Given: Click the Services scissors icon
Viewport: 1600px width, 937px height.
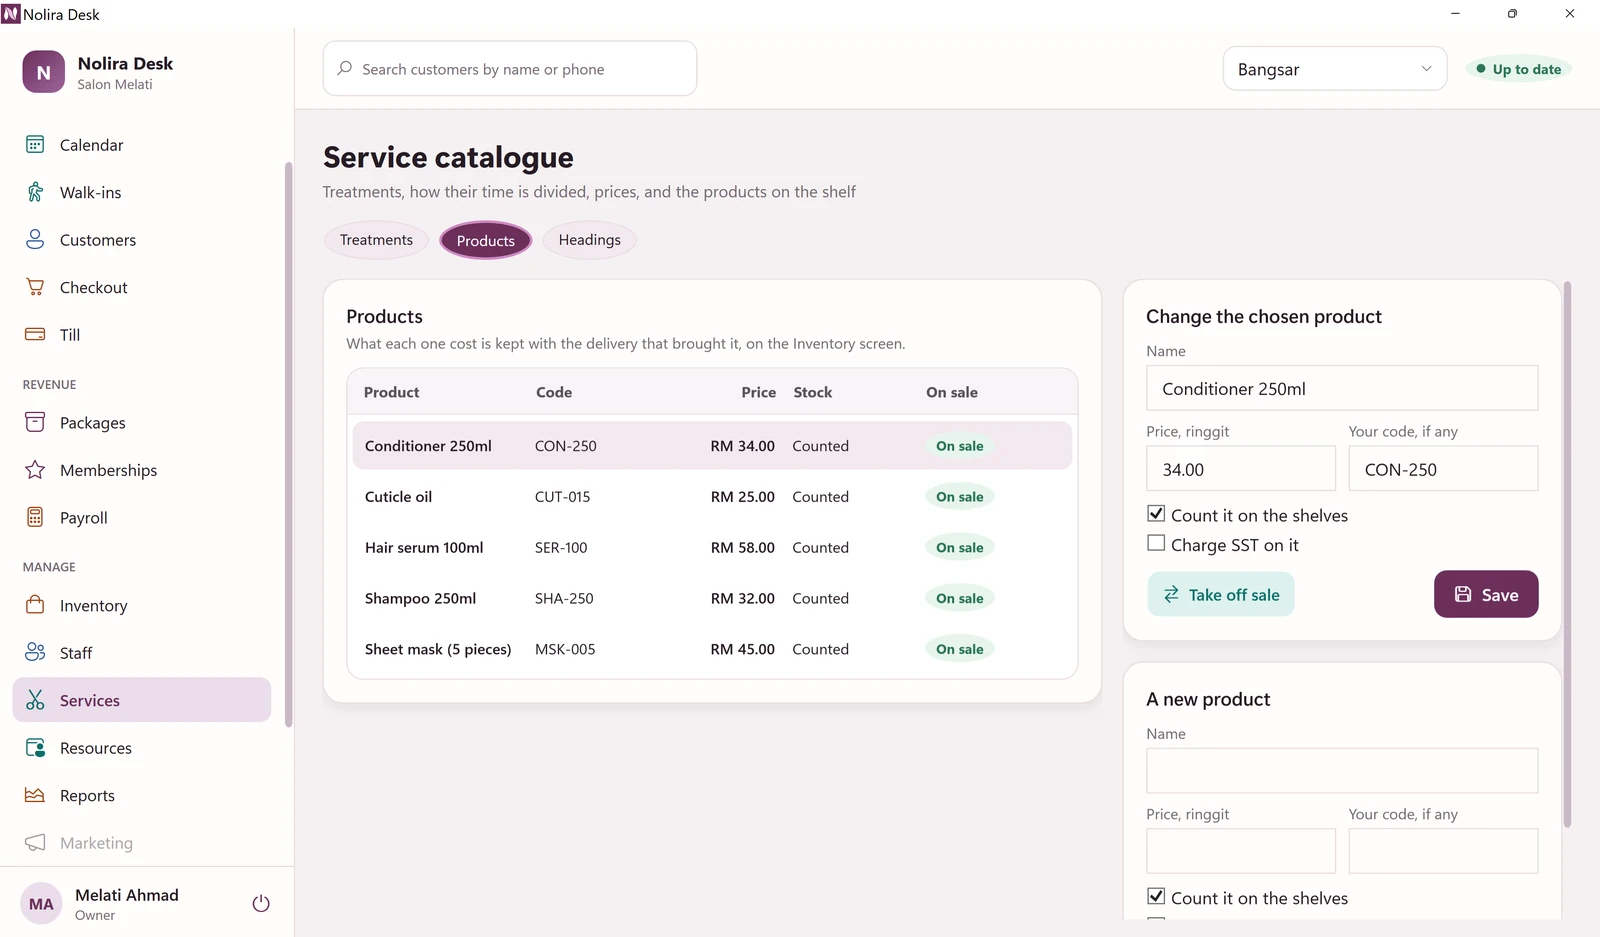Looking at the screenshot, I should click(35, 700).
